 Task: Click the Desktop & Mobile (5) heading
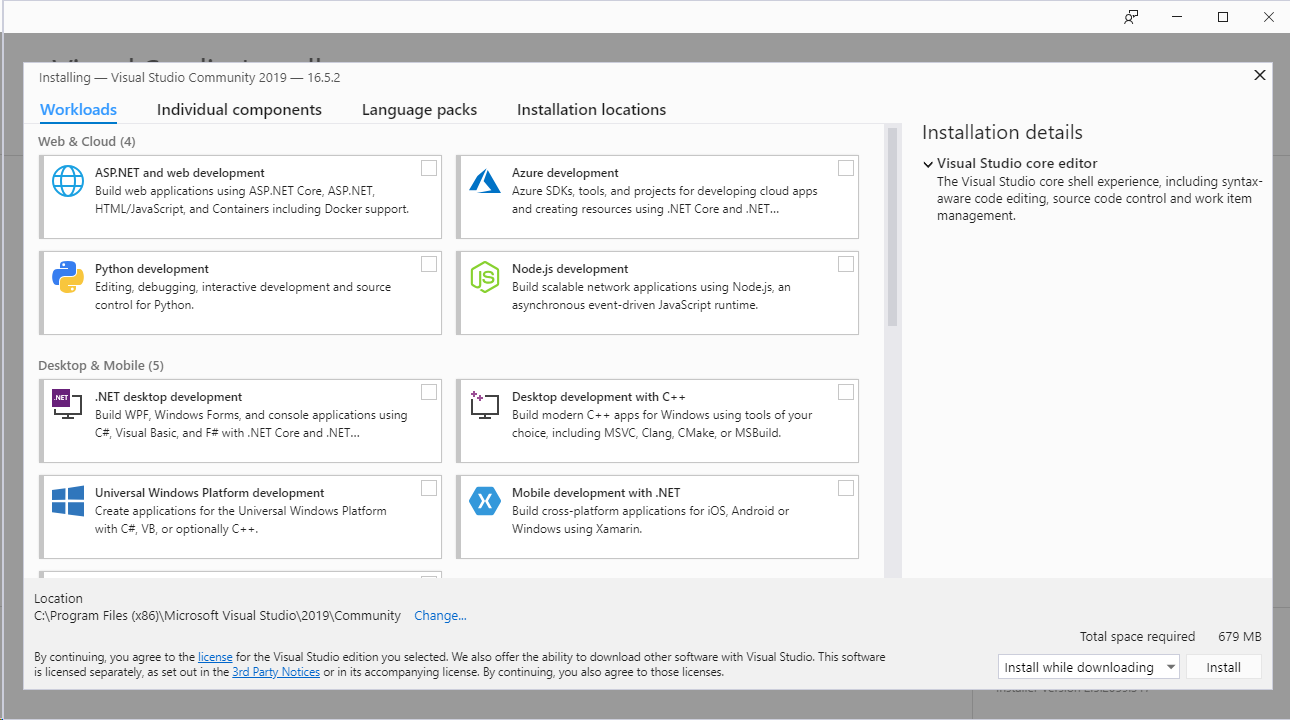(x=101, y=366)
